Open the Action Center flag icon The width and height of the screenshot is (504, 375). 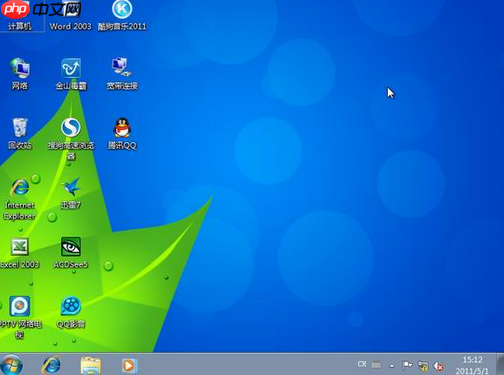(407, 366)
